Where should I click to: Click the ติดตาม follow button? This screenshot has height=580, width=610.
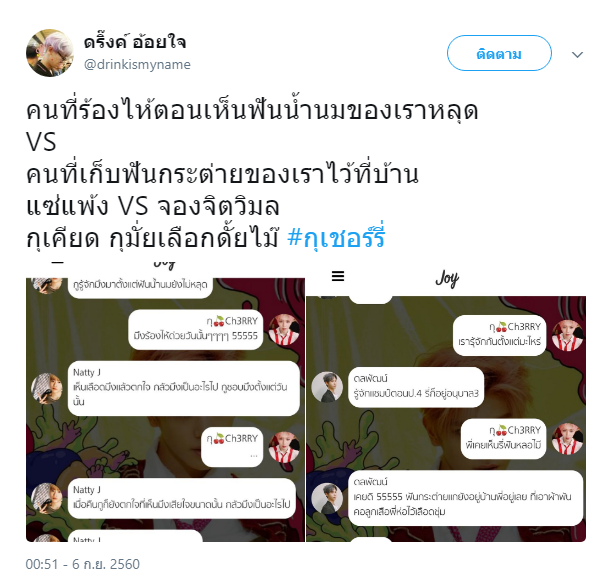[x=499, y=53]
